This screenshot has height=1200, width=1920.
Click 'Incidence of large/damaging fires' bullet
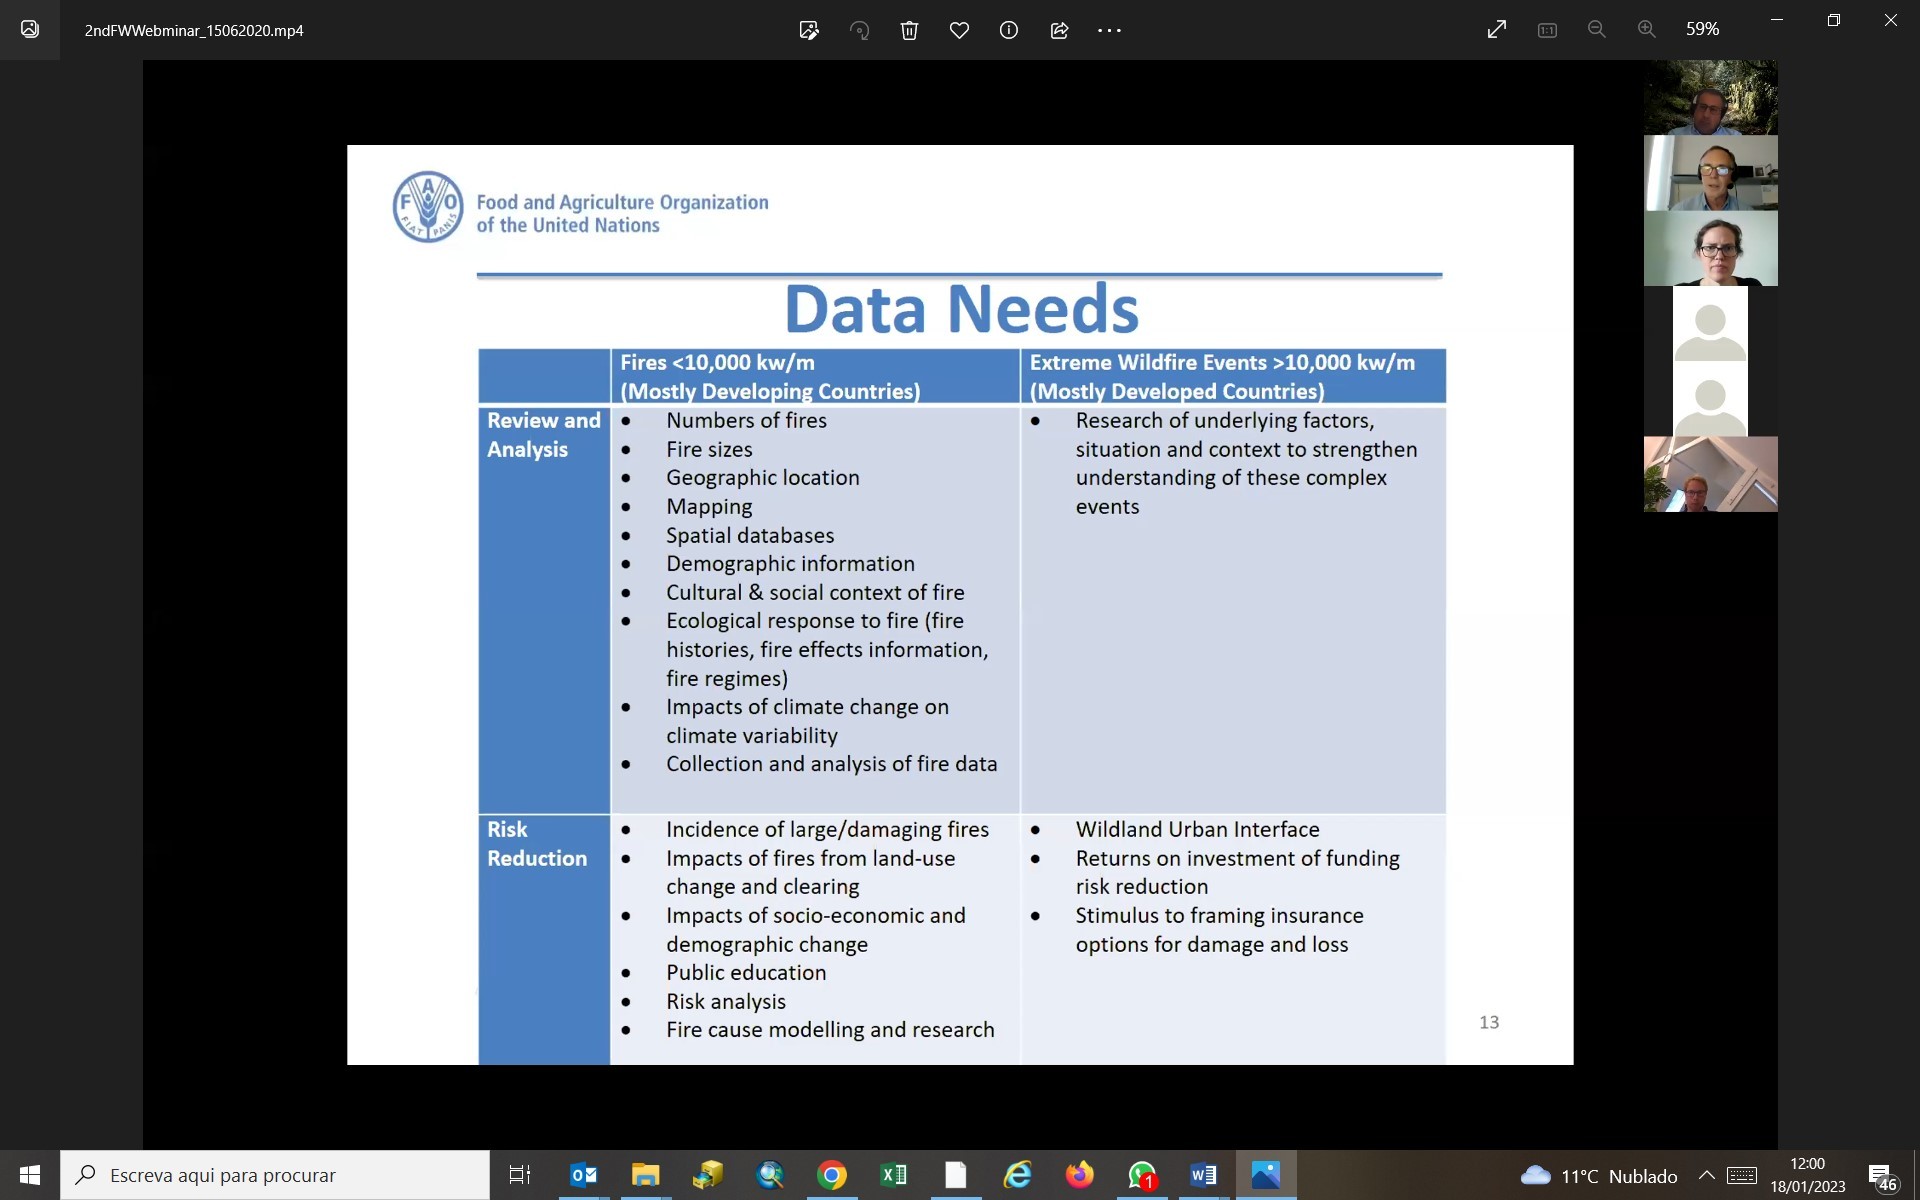point(827,830)
